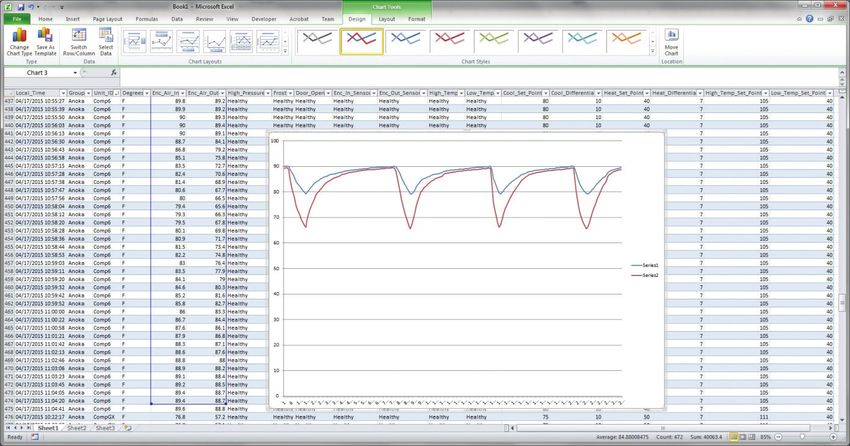The image size is (850, 446).
Task: Open the Select Data dialog
Action: pos(106,42)
